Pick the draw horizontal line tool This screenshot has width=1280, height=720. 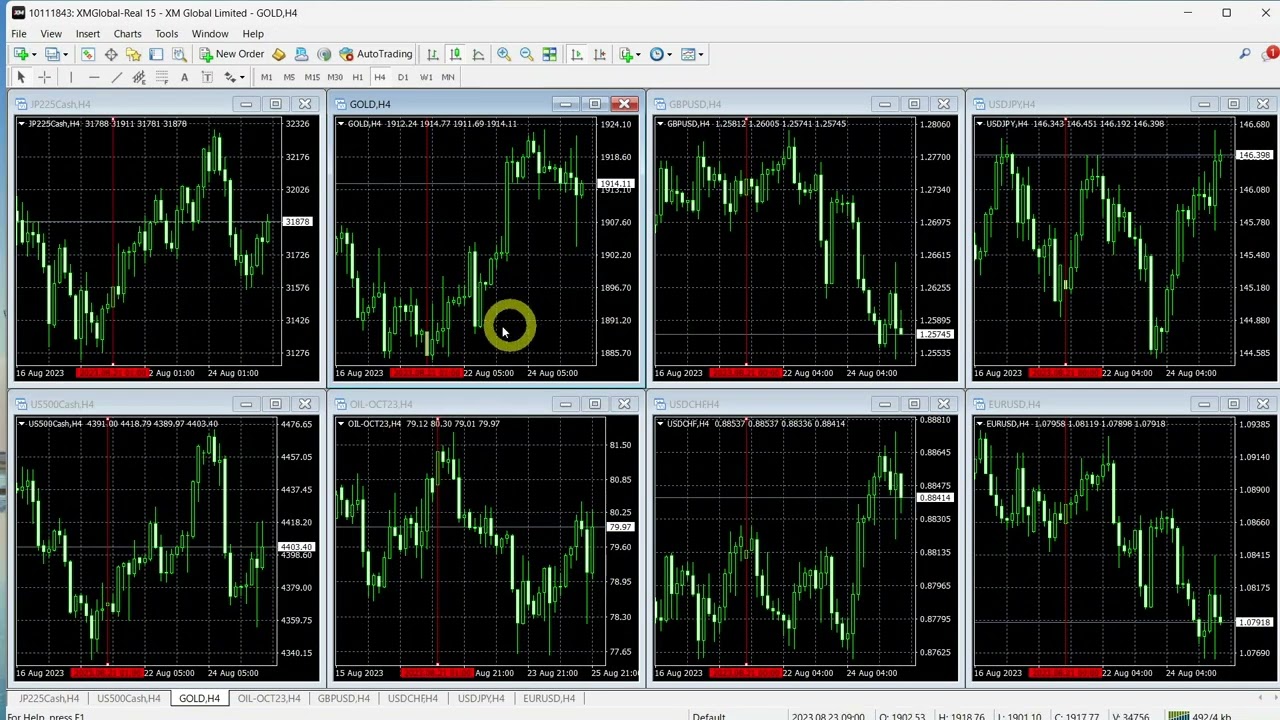pyautogui.click(x=94, y=77)
